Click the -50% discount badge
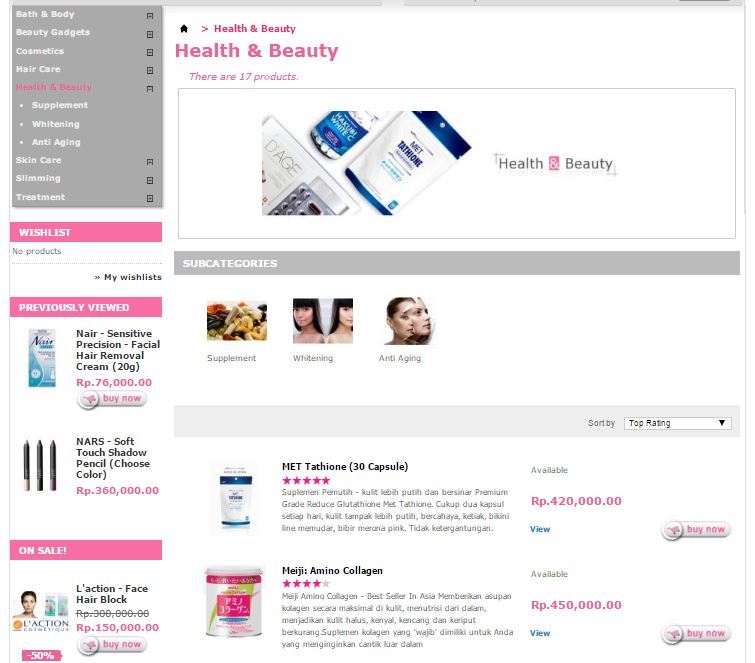Image resolution: width=755 pixels, height=663 pixels. pyautogui.click(x=41, y=656)
